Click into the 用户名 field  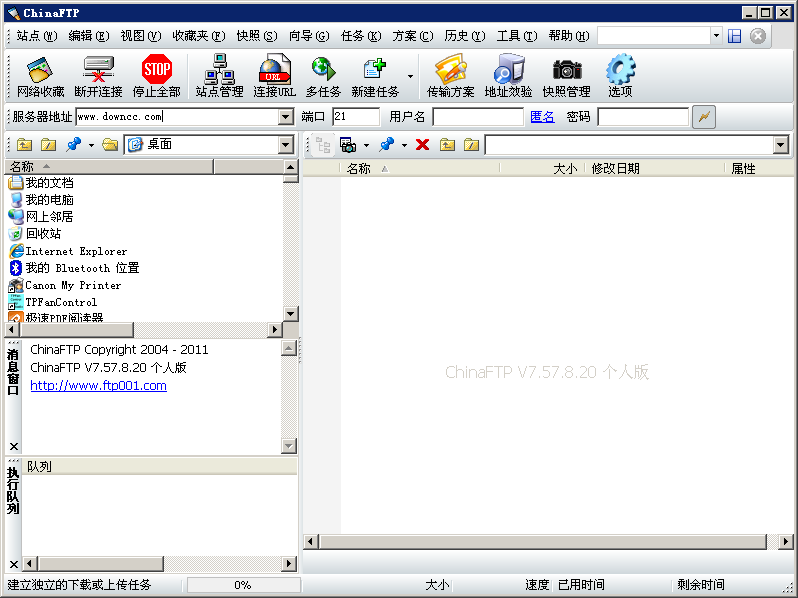[478, 117]
